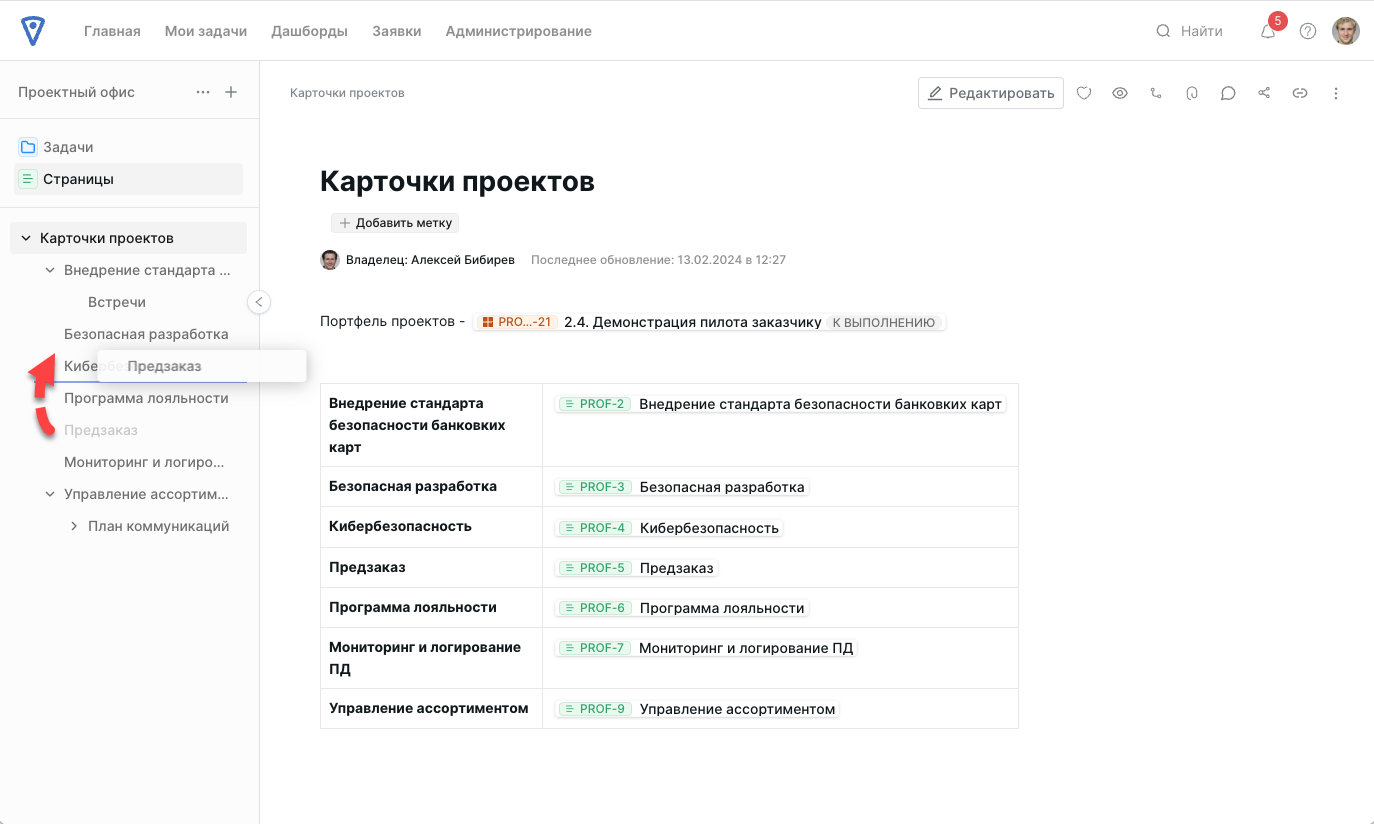Collapse the sidebar with the round arrow button
This screenshot has width=1374, height=824.
point(259,302)
